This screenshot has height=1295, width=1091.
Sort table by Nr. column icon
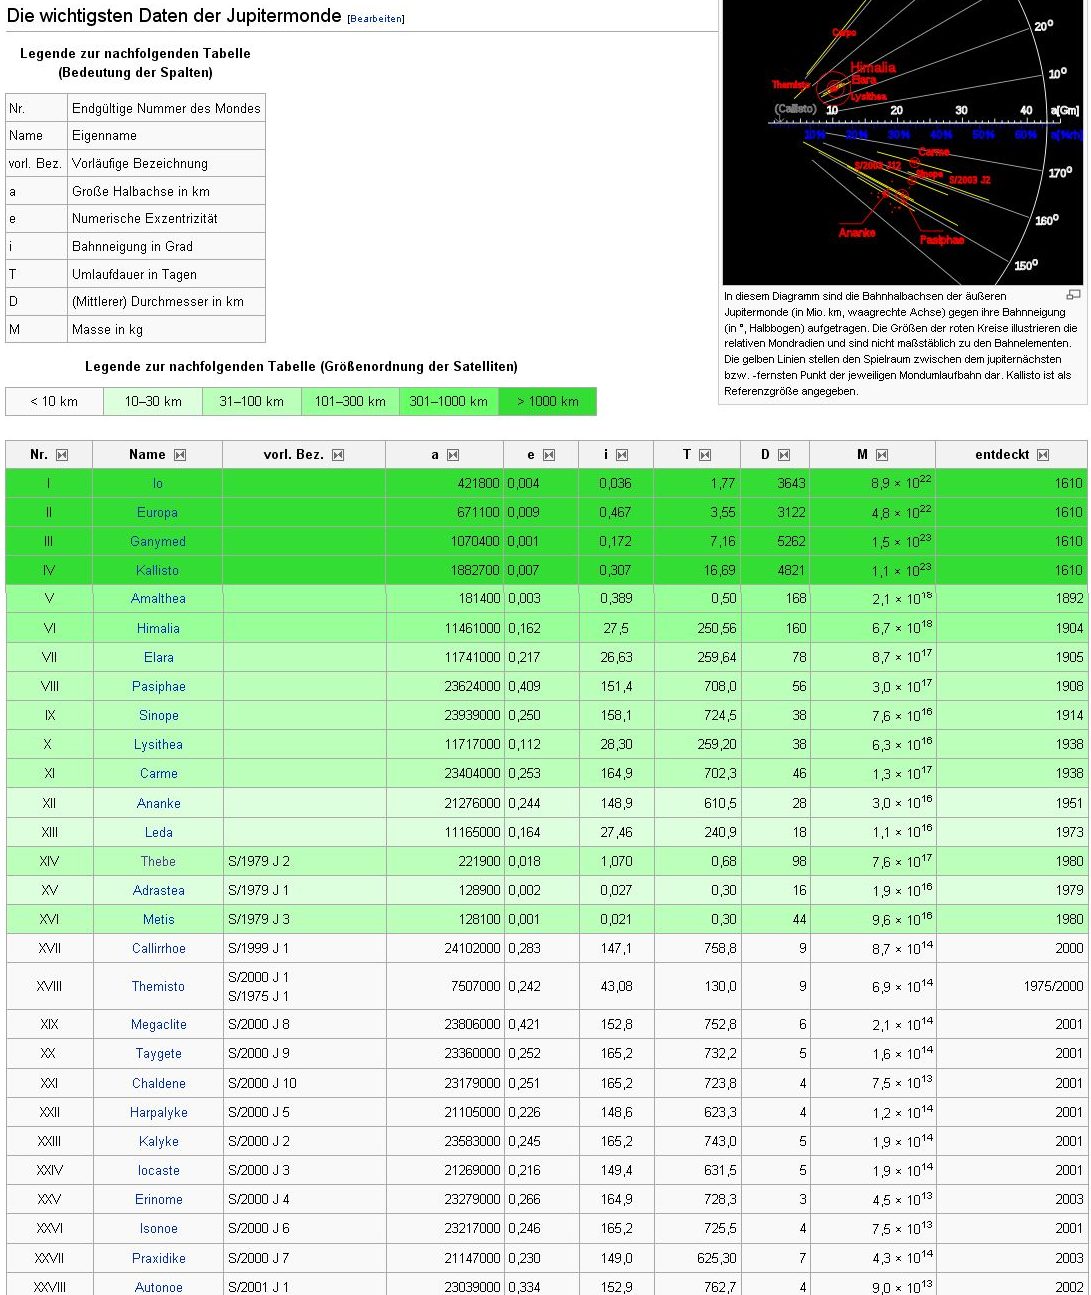(62, 455)
